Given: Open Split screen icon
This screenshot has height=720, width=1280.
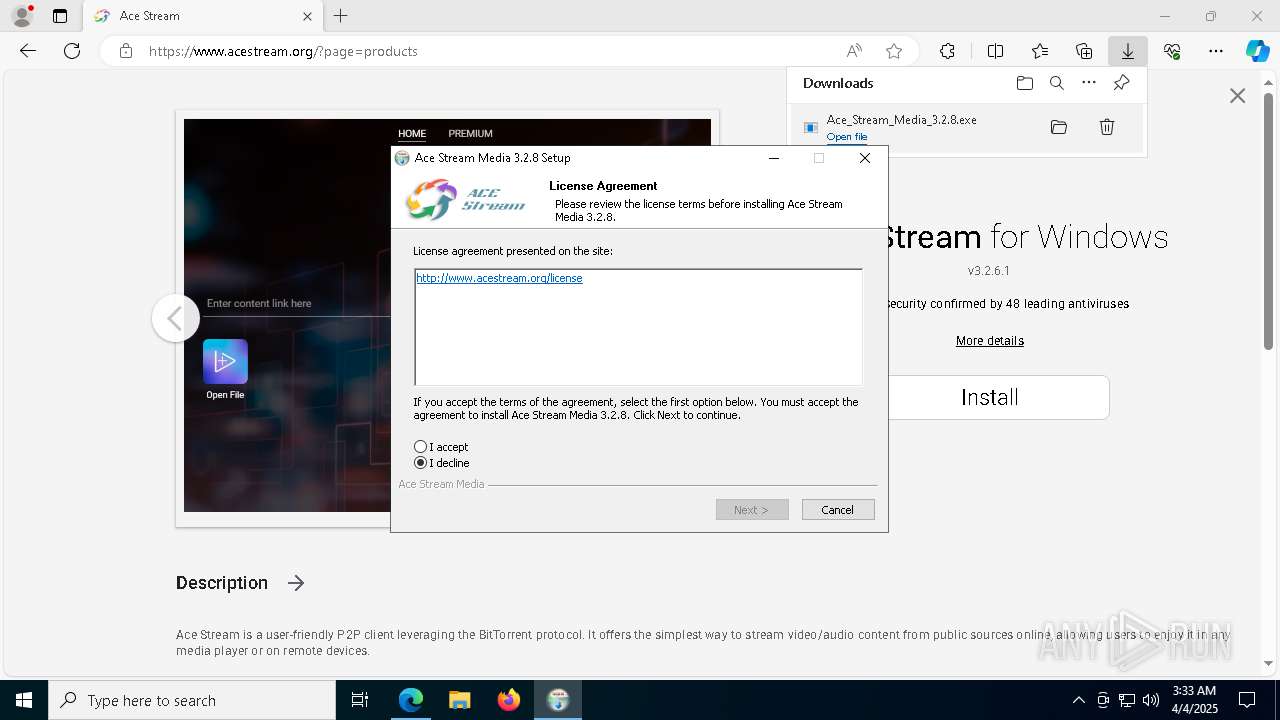Looking at the screenshot, I should pyautogui.click(x=996, y=51).
